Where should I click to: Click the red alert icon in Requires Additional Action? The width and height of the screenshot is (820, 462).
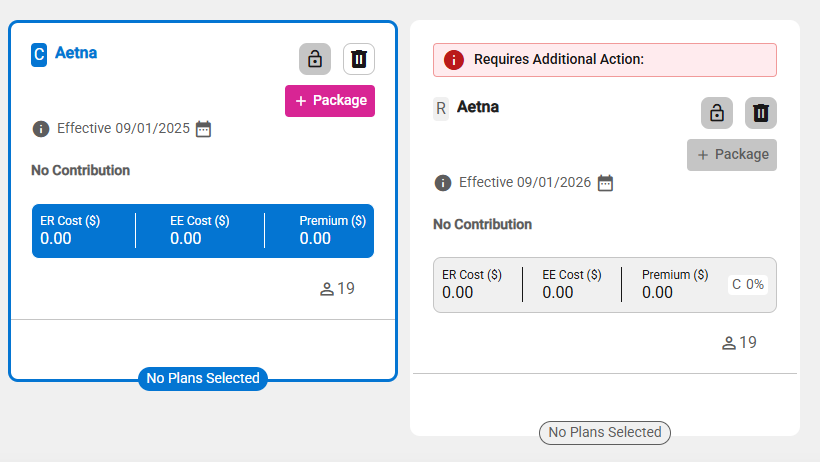coord(454,60)
